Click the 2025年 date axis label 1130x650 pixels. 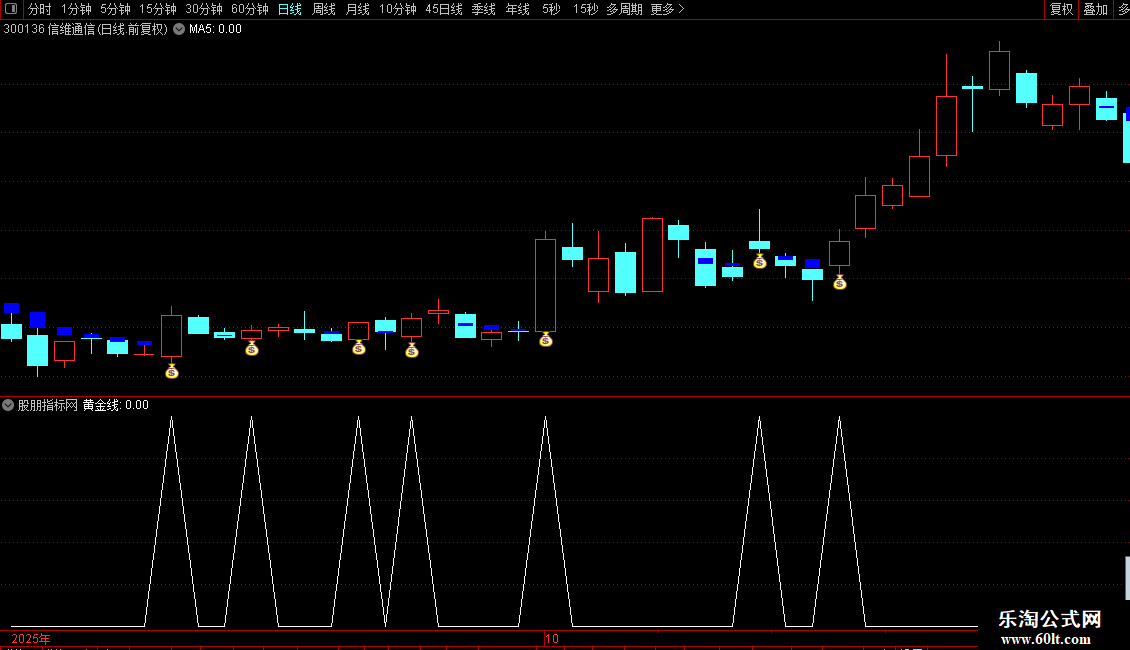[x=31, y=639]
